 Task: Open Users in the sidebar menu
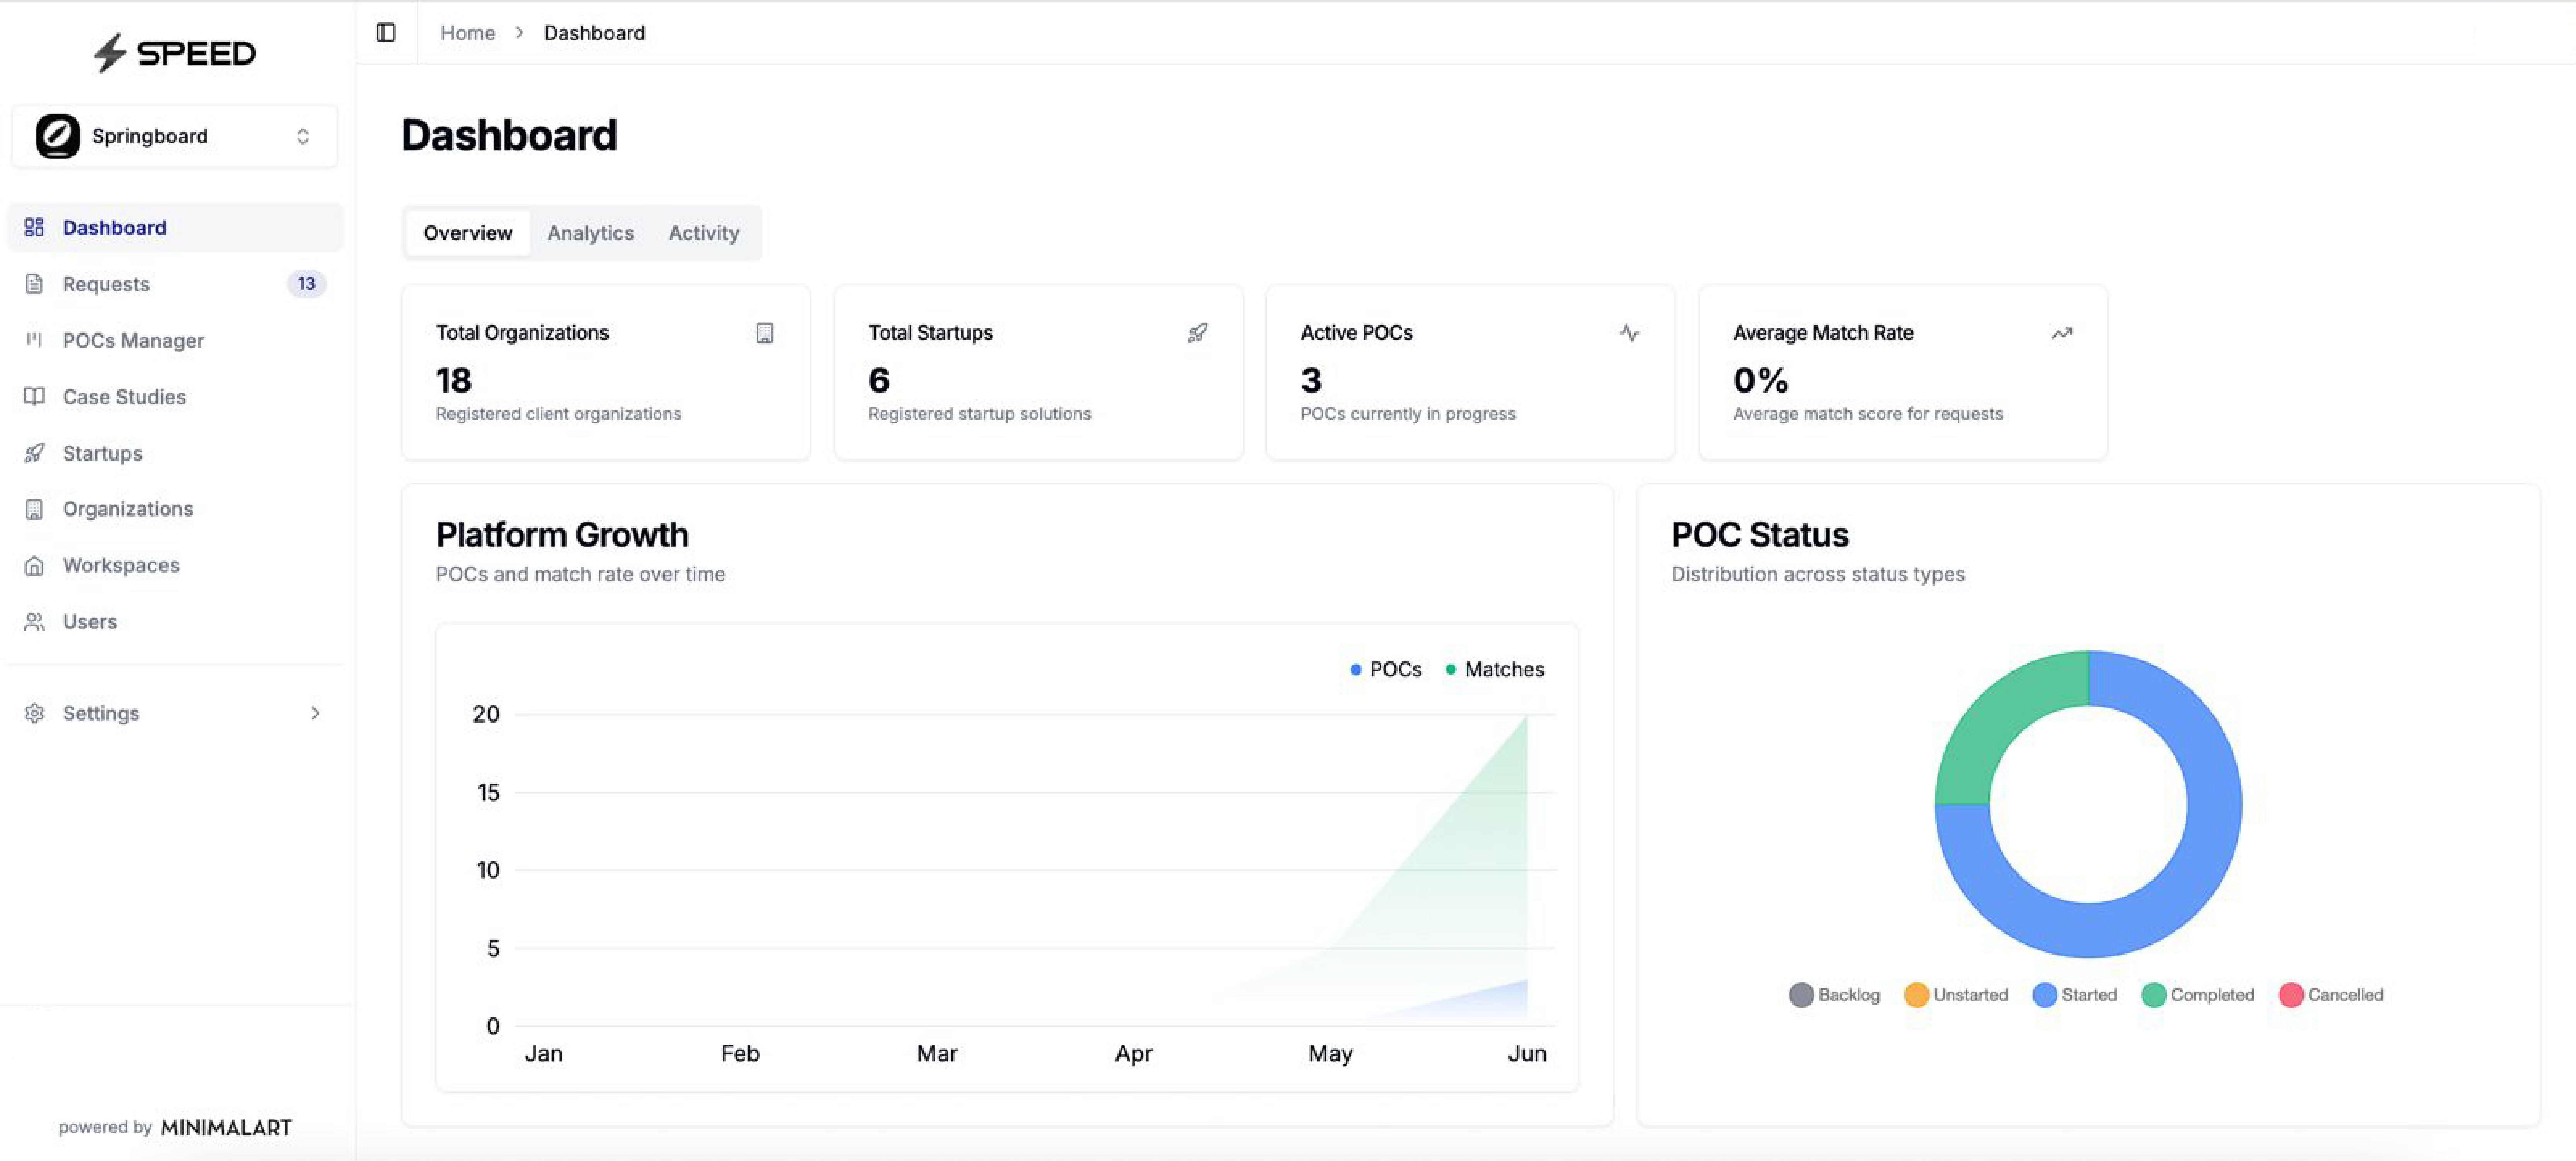(x=175, y=622)
